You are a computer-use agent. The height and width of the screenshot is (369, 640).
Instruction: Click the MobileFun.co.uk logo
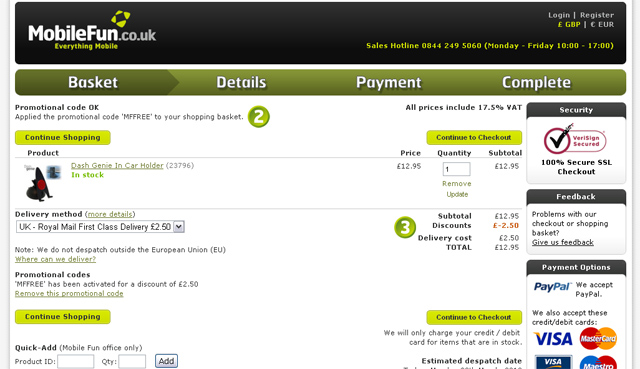[92, 30]
